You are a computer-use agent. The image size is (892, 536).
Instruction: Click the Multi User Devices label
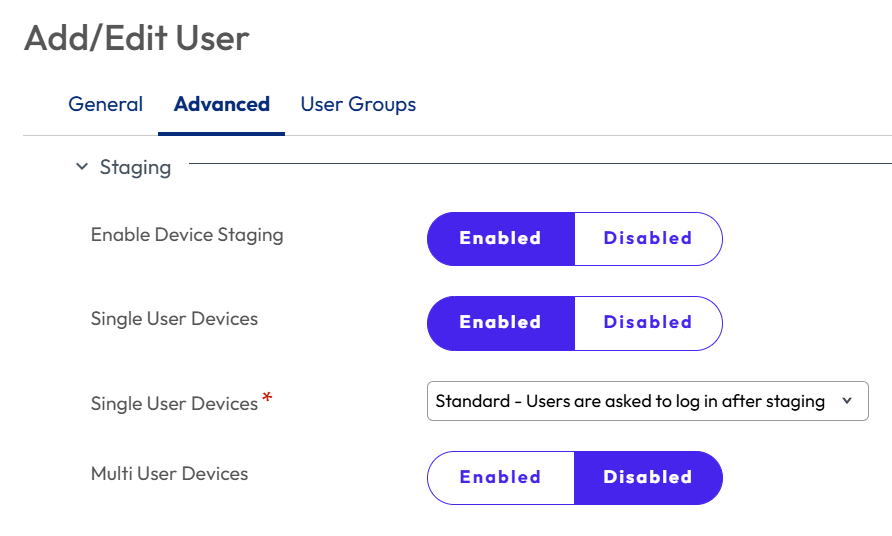[169, 473]
